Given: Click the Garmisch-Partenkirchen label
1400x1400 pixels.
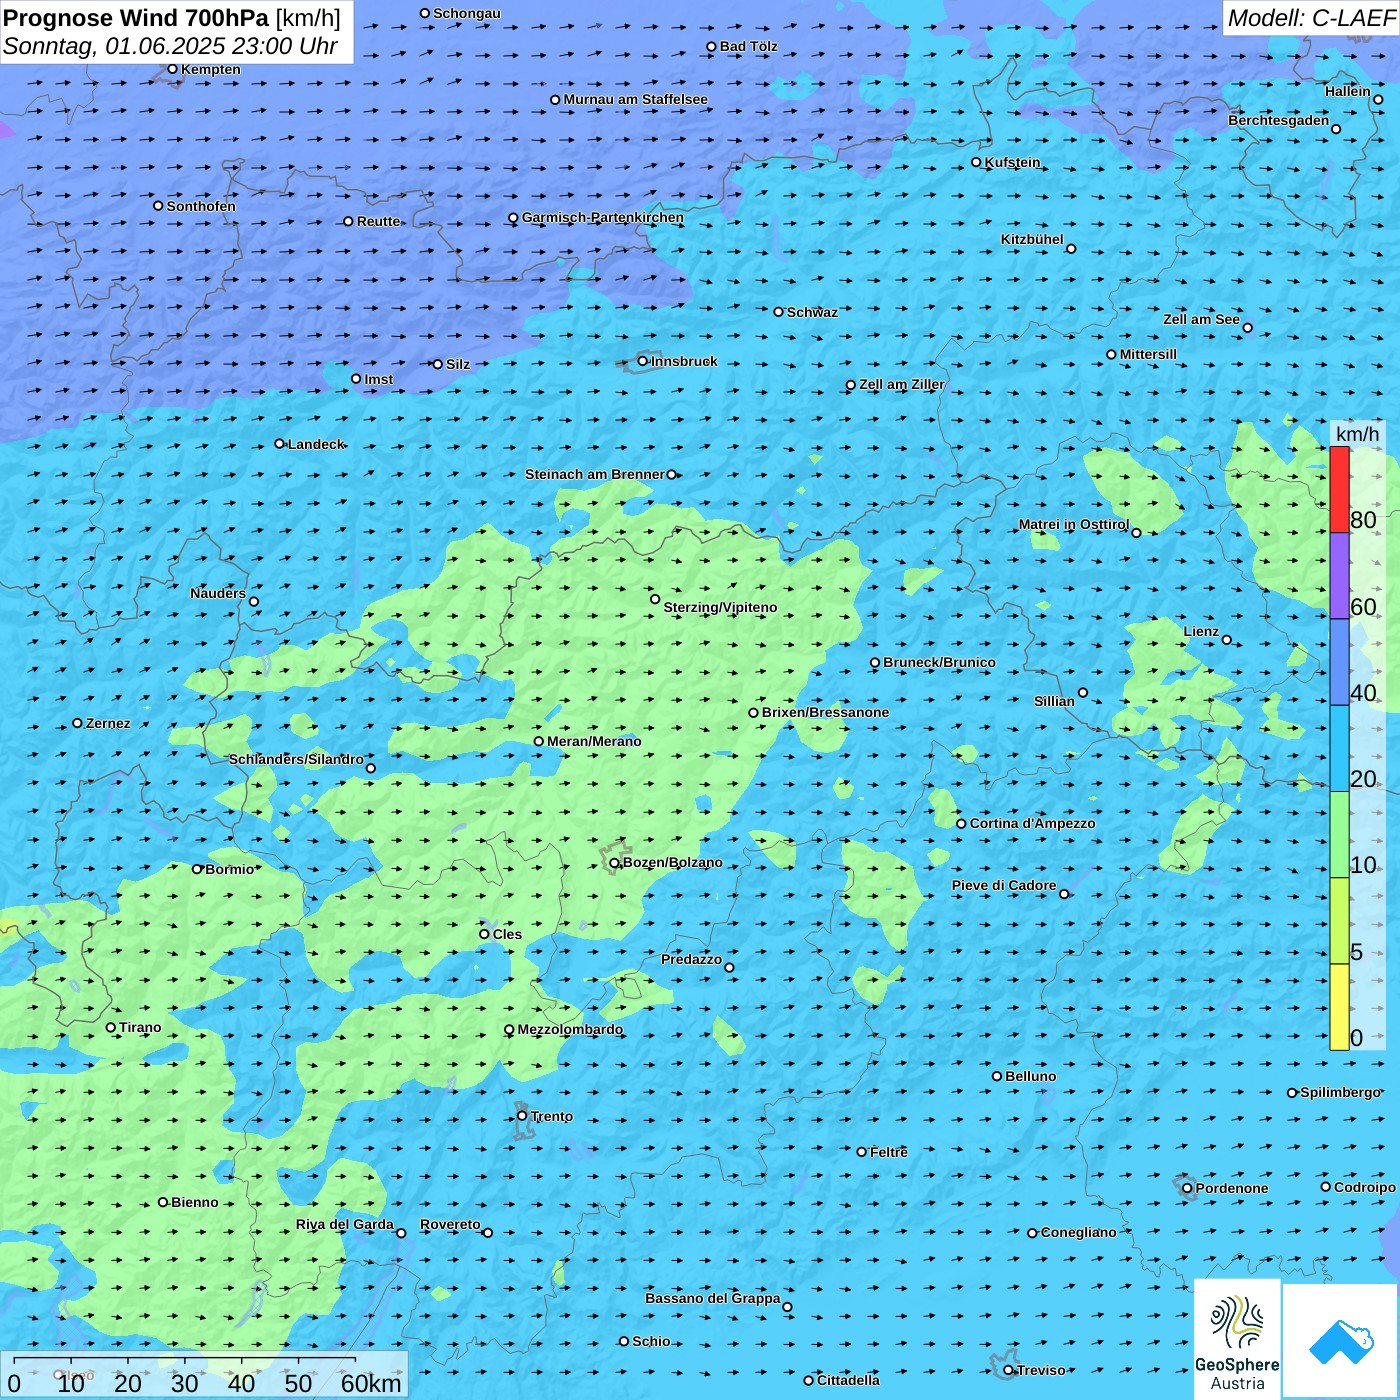Looking at the screenshot, I should tap(603, 217).
